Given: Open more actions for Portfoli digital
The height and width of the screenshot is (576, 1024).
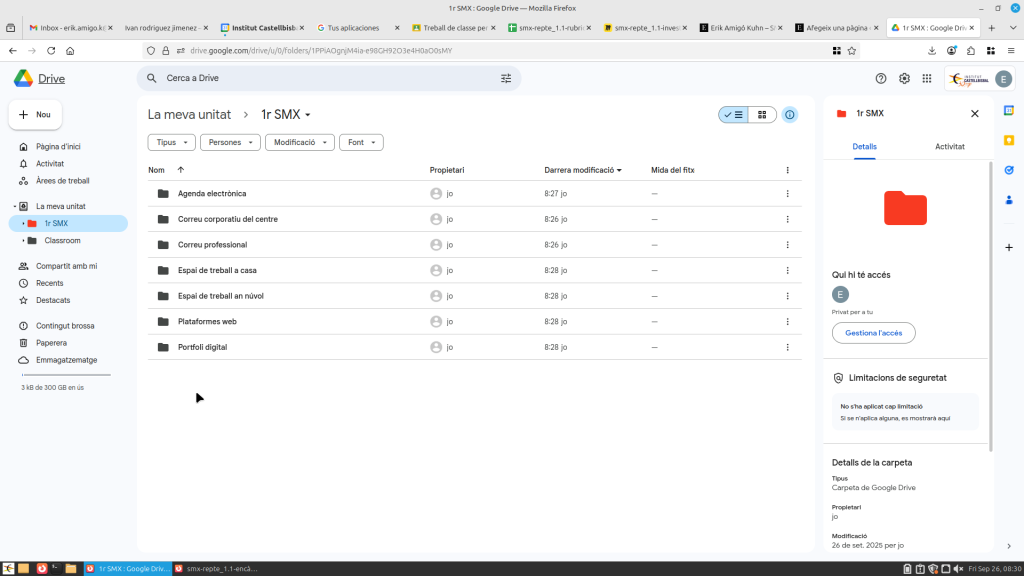Looking at the screenshot, I should point(787,347).
